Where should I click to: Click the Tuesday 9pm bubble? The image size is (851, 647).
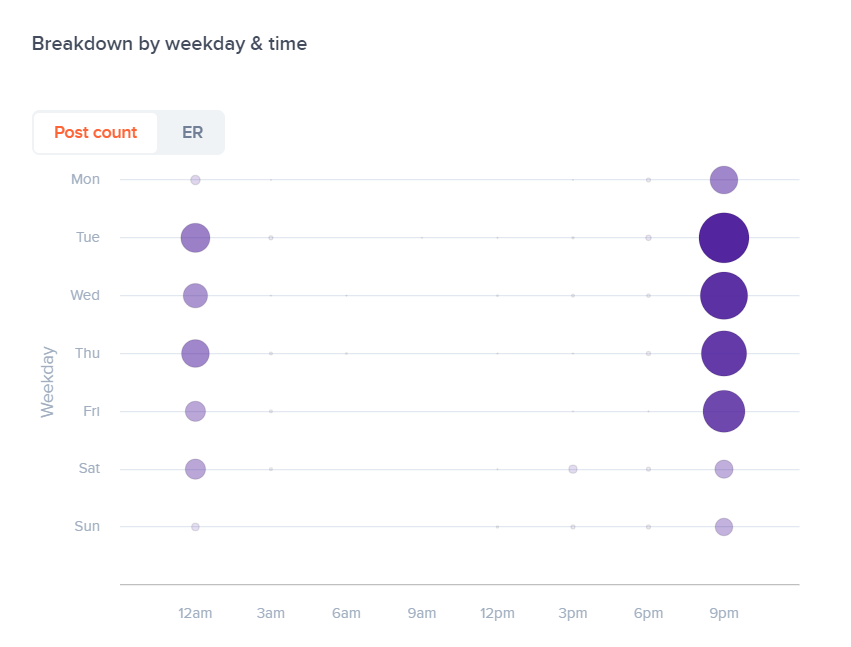click(724, 238)
